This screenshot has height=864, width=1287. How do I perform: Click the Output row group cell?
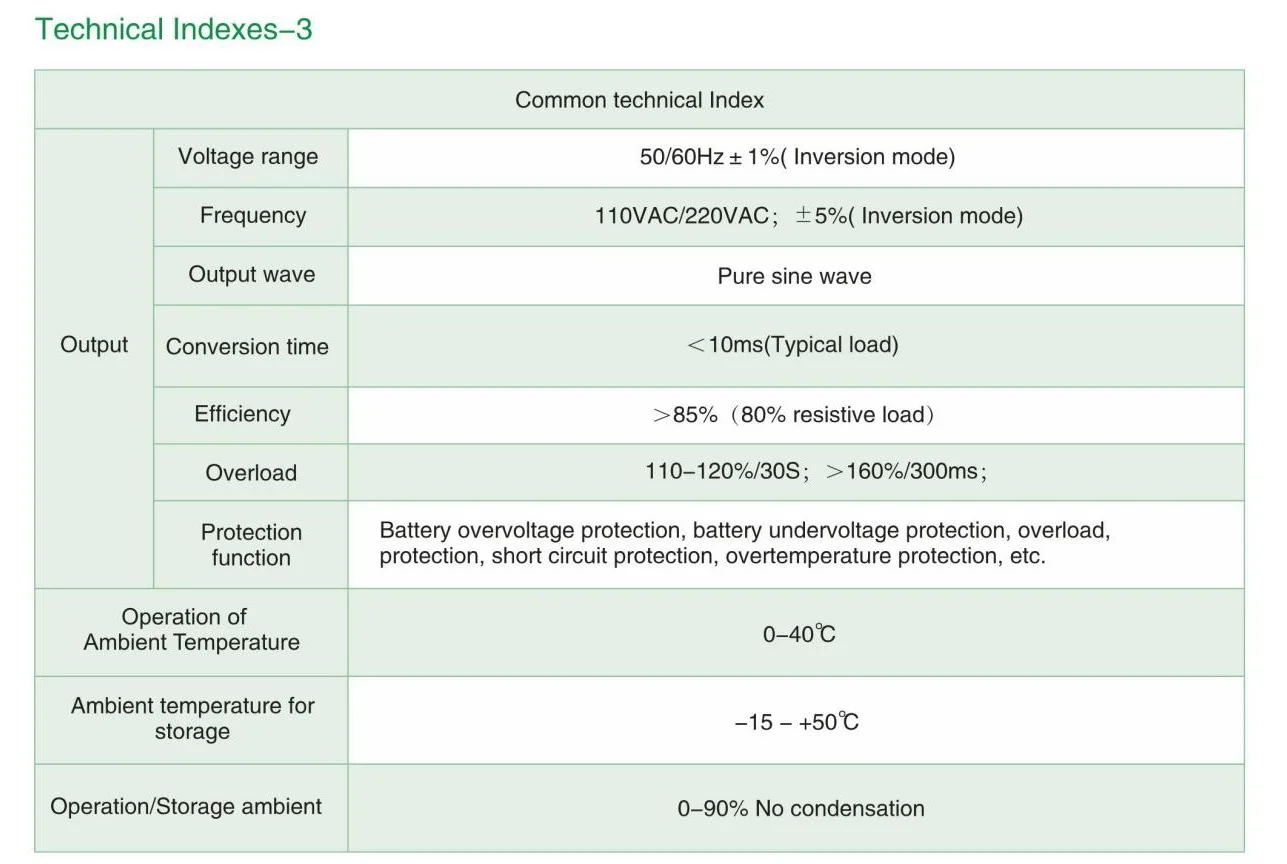tap(94, 345)
